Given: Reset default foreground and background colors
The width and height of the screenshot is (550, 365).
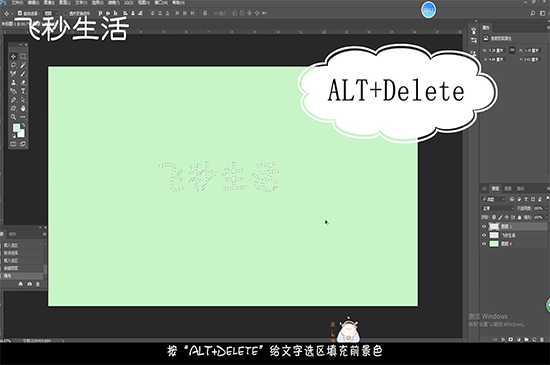Looking at the screenshot, I should pyautogui.click(x=14, y=136).
